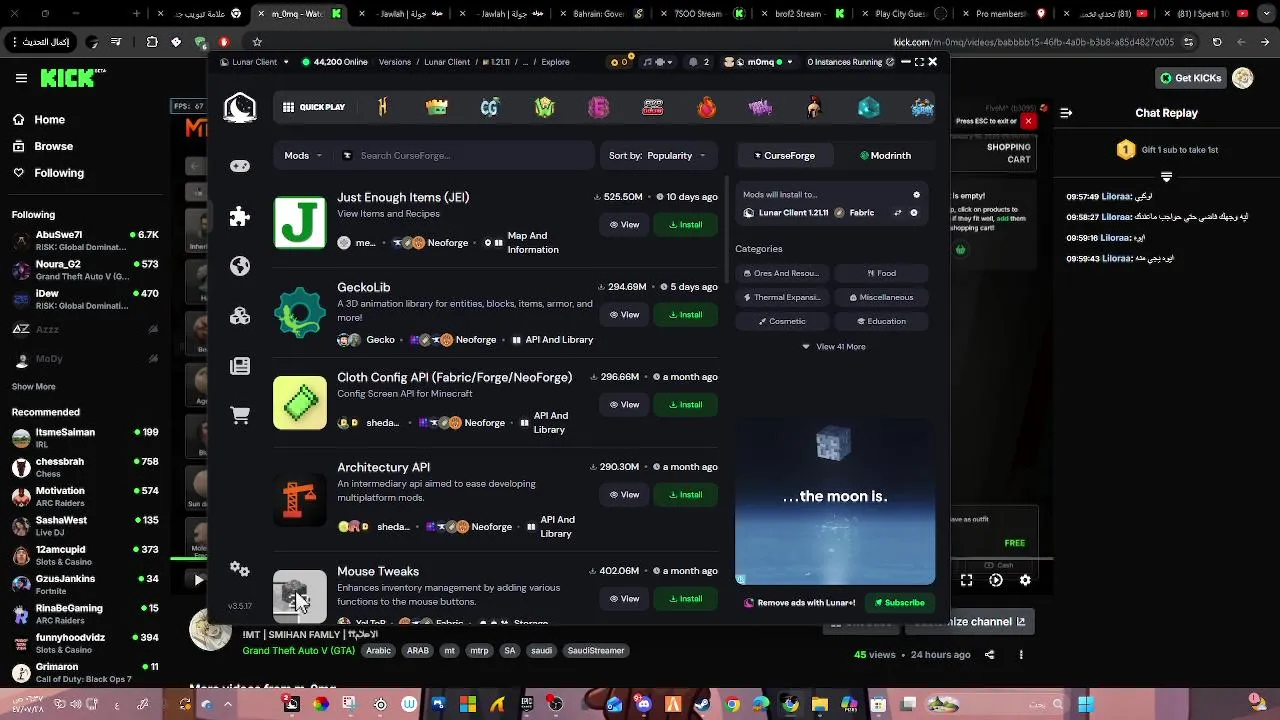Image resolution: width=1280 pixels, height=720 pixels.
Task: Open the Kick hamburger menu
Action: (21, 78)
